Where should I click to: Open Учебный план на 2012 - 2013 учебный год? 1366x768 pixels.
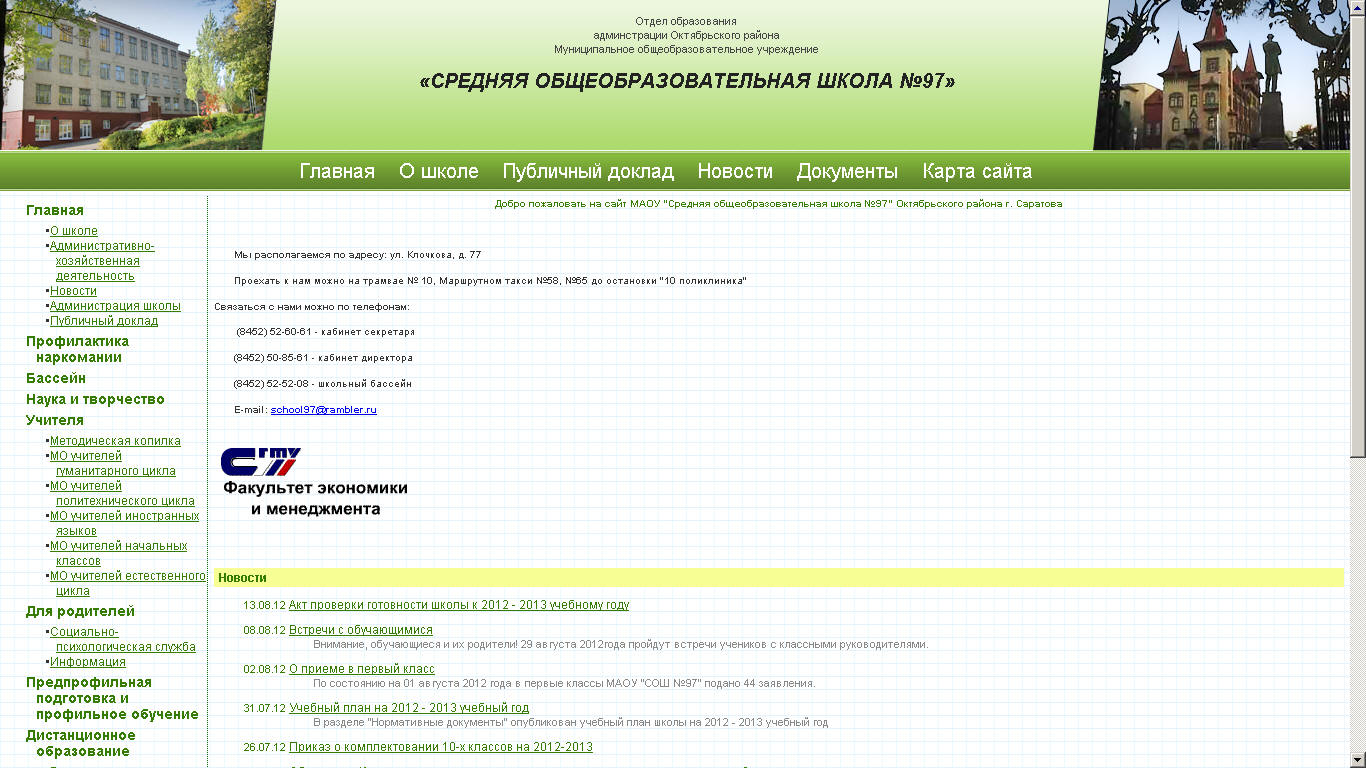click(x=409, y=708)
